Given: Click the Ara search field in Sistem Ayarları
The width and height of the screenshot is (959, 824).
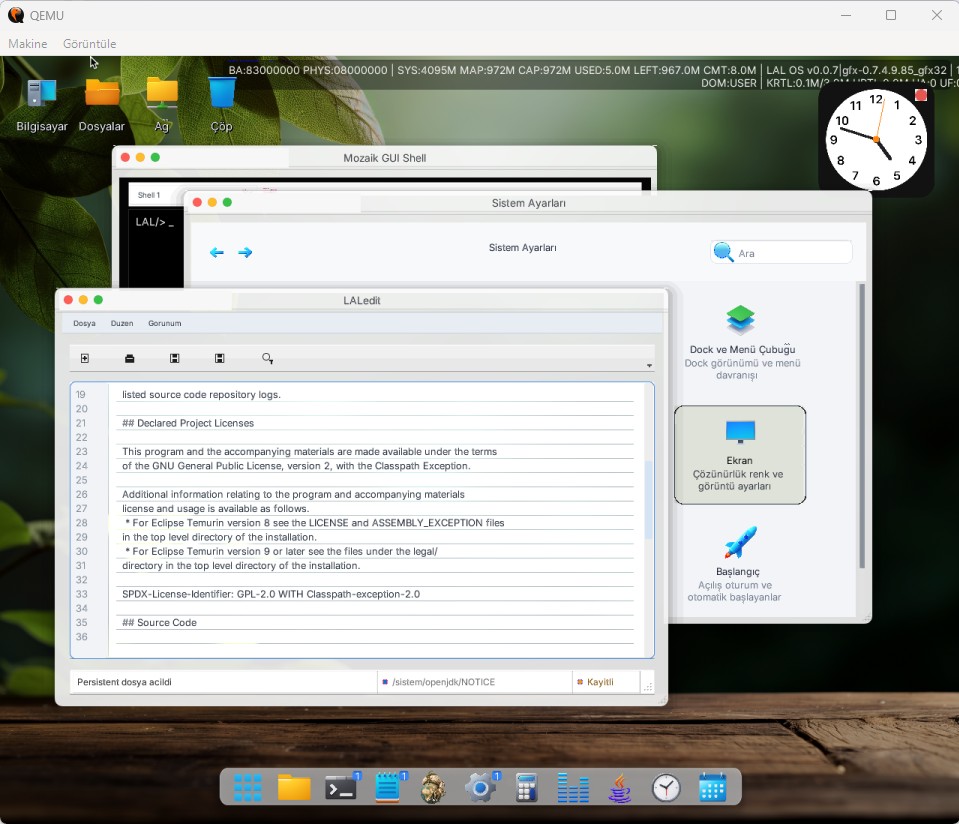Looking at the screenshot, I should point(782,253).
